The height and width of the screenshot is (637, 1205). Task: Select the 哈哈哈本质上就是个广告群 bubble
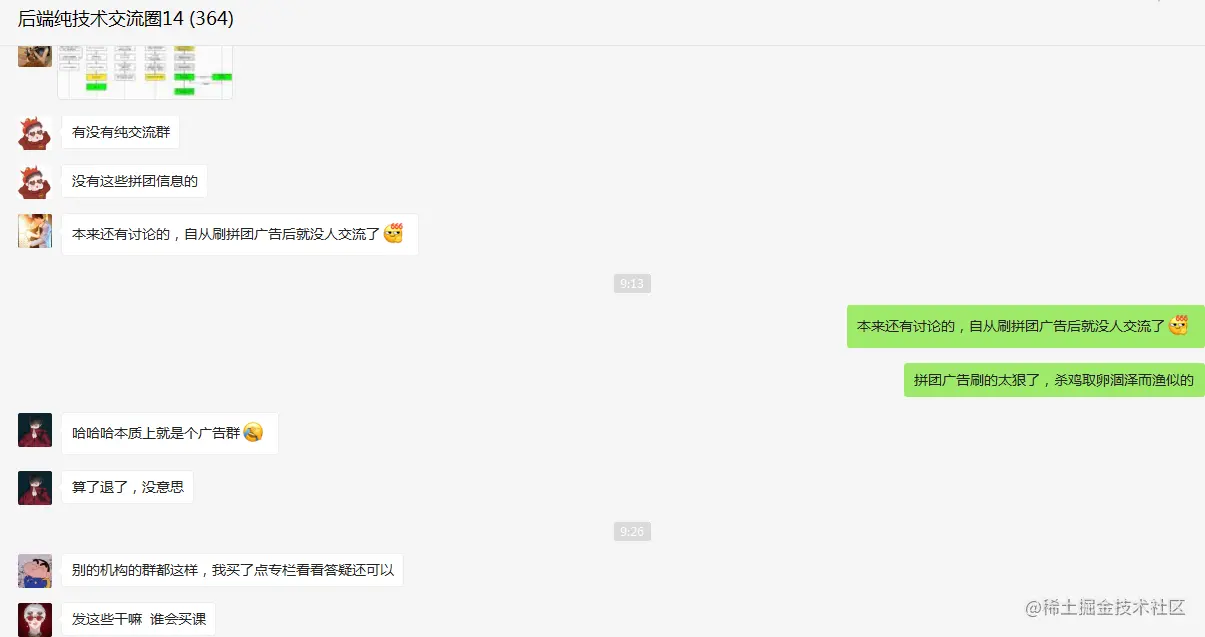(170, 434)
